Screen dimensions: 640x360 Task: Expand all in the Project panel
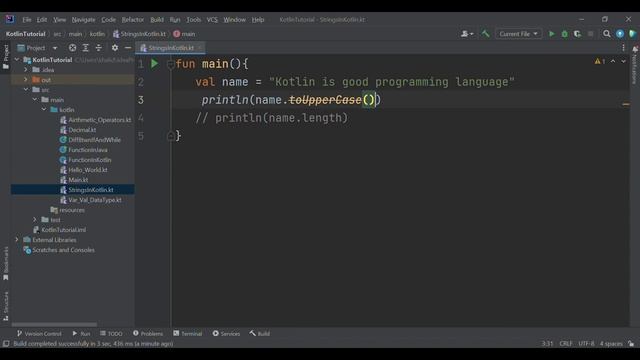click(86, 48)
